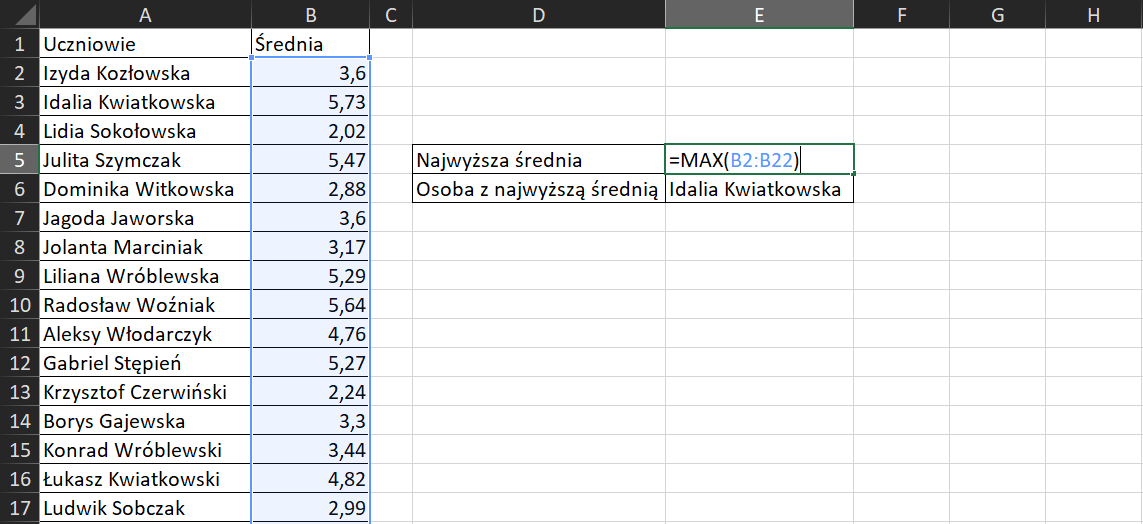The width and height of the screenshot is (1143, 524).
Task: Click the 'Osoba z najwyższą średnią' cell
Action: pyautogui.click(x=539, y=189)
